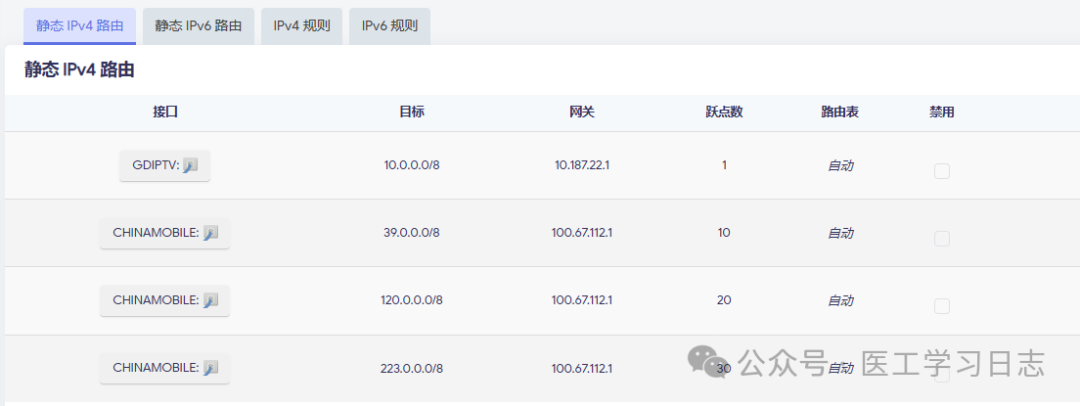This screenshot has width=1080, height=406.
Task: Tick the 禁用 checkbox for route 10.0.0.0/8
Action: (941, 171)
